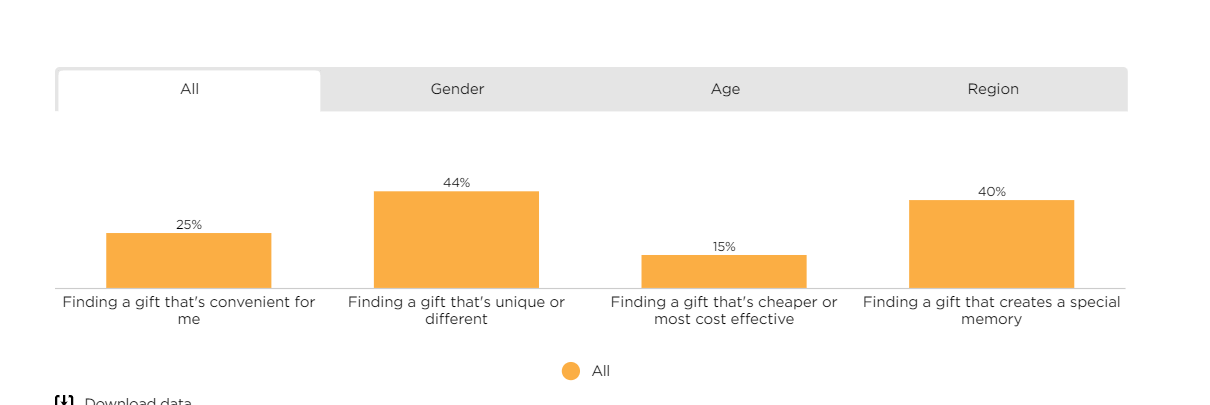Click the "convenient for me" axis label
The height and width of the screenshot is (405, 1210).
pyautogui.click(x=189, y=310)
